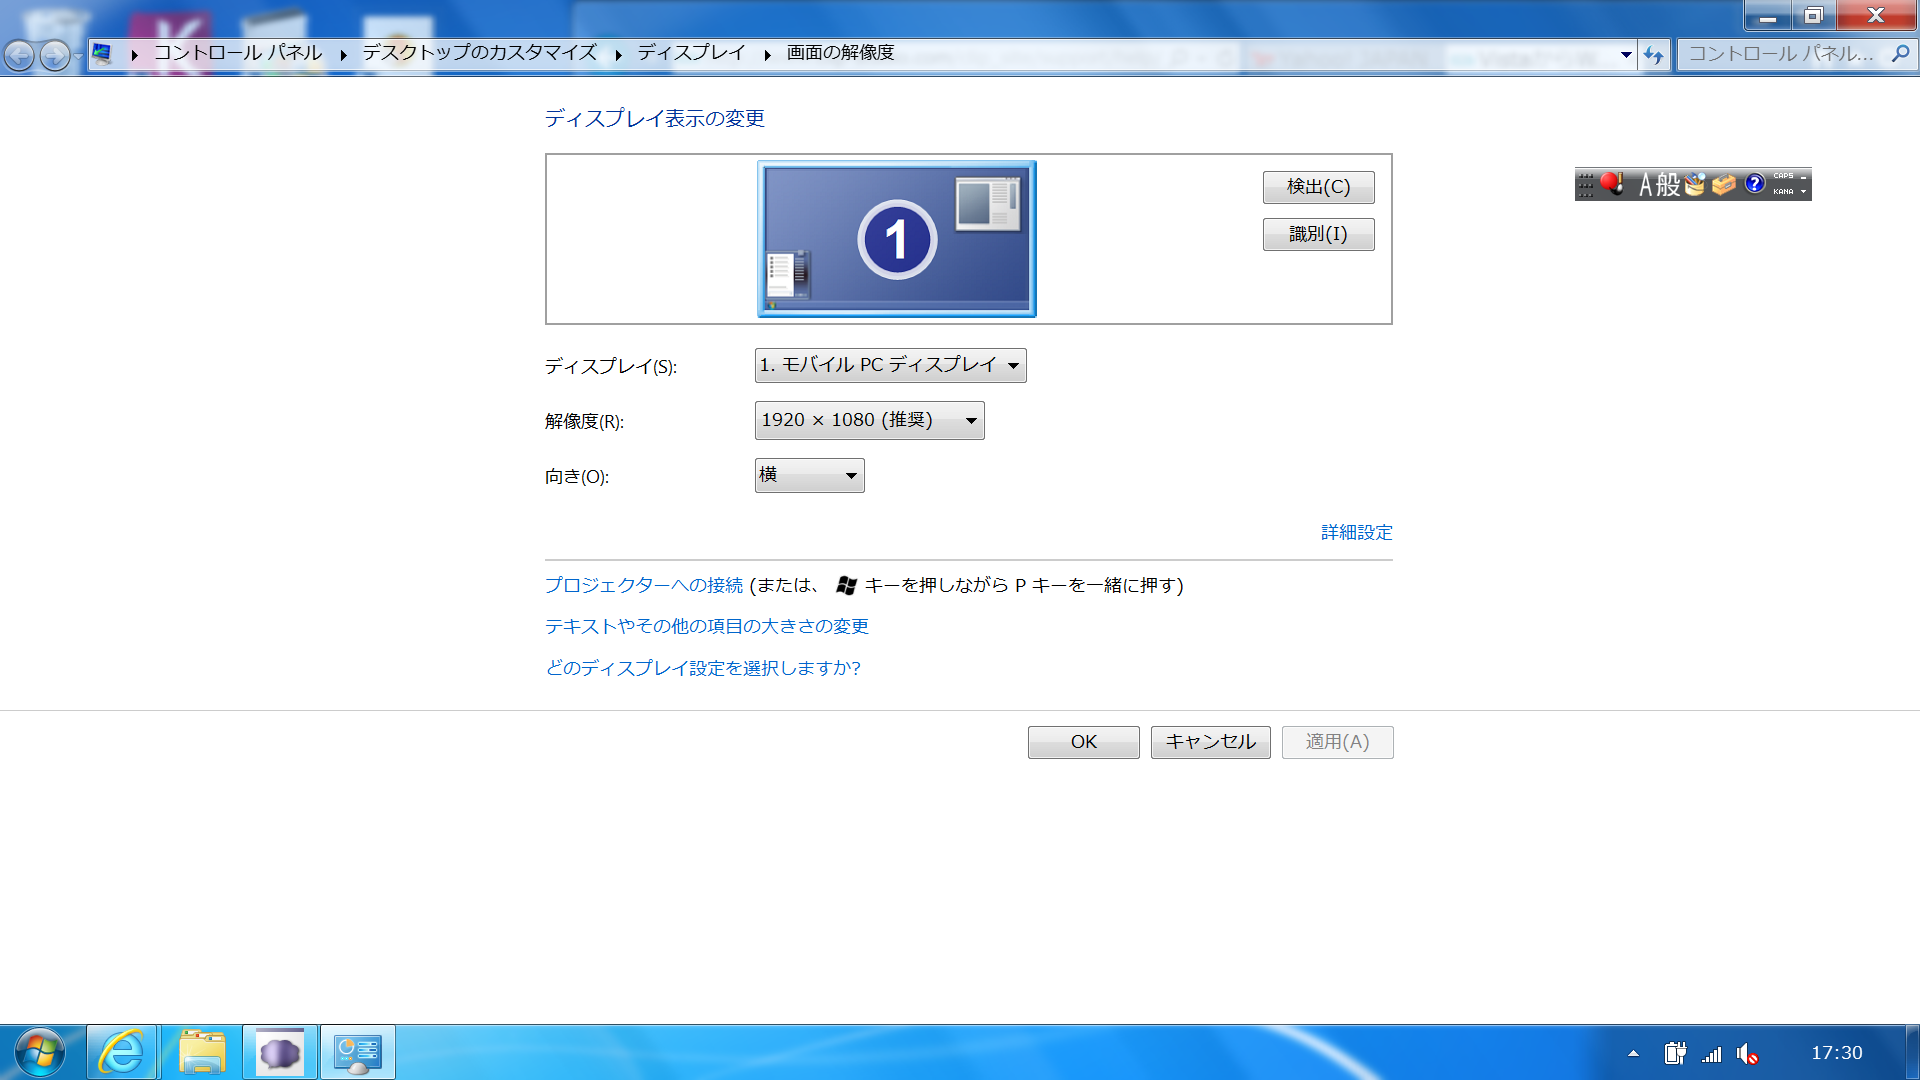The width and height of the screenshot is (1920, 1080).
Task: Toggle the CAPS lock indicator on IME bar
Action: [x=1783, y=176]
